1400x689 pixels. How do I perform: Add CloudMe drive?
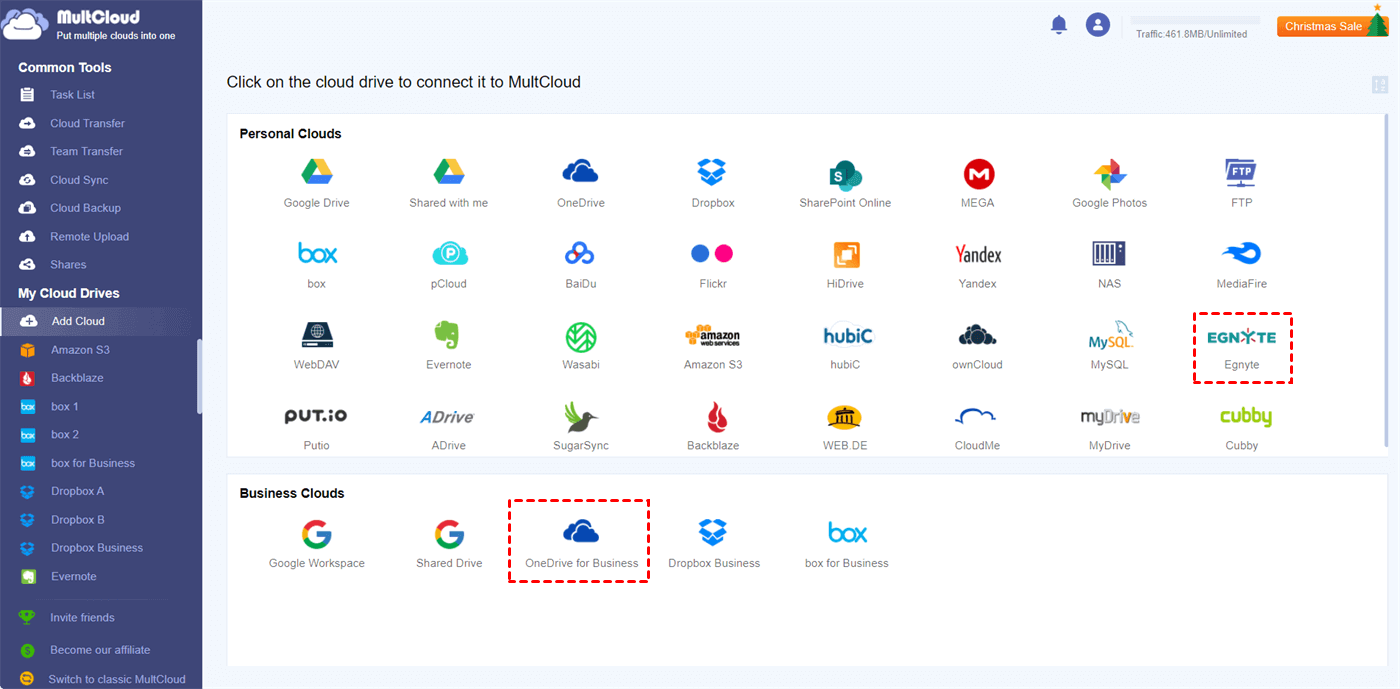pyautogui.click(x=977, y=426)
